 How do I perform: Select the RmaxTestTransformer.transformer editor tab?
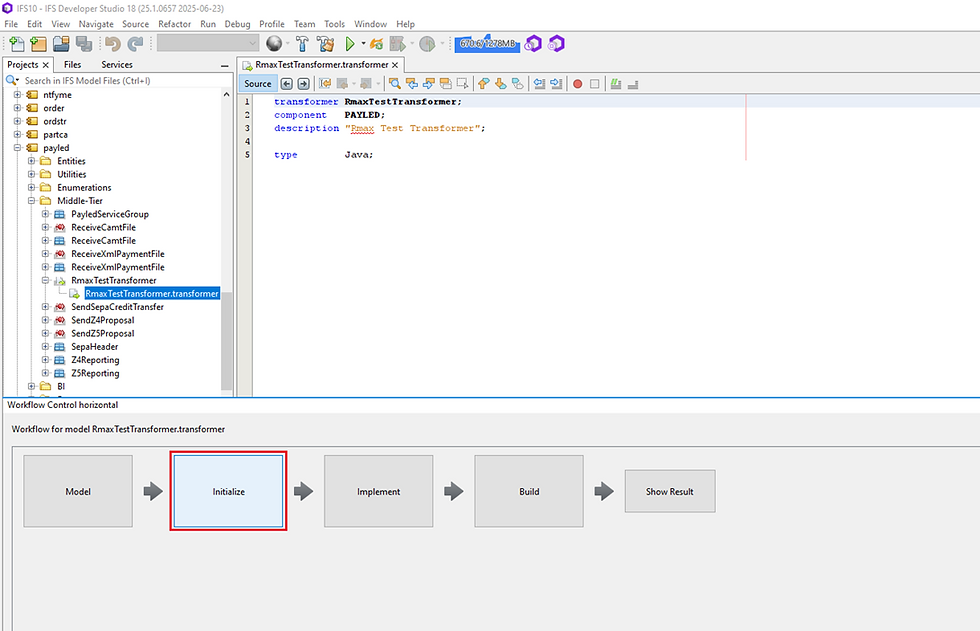pyautogui.click(x=321, y=64)
